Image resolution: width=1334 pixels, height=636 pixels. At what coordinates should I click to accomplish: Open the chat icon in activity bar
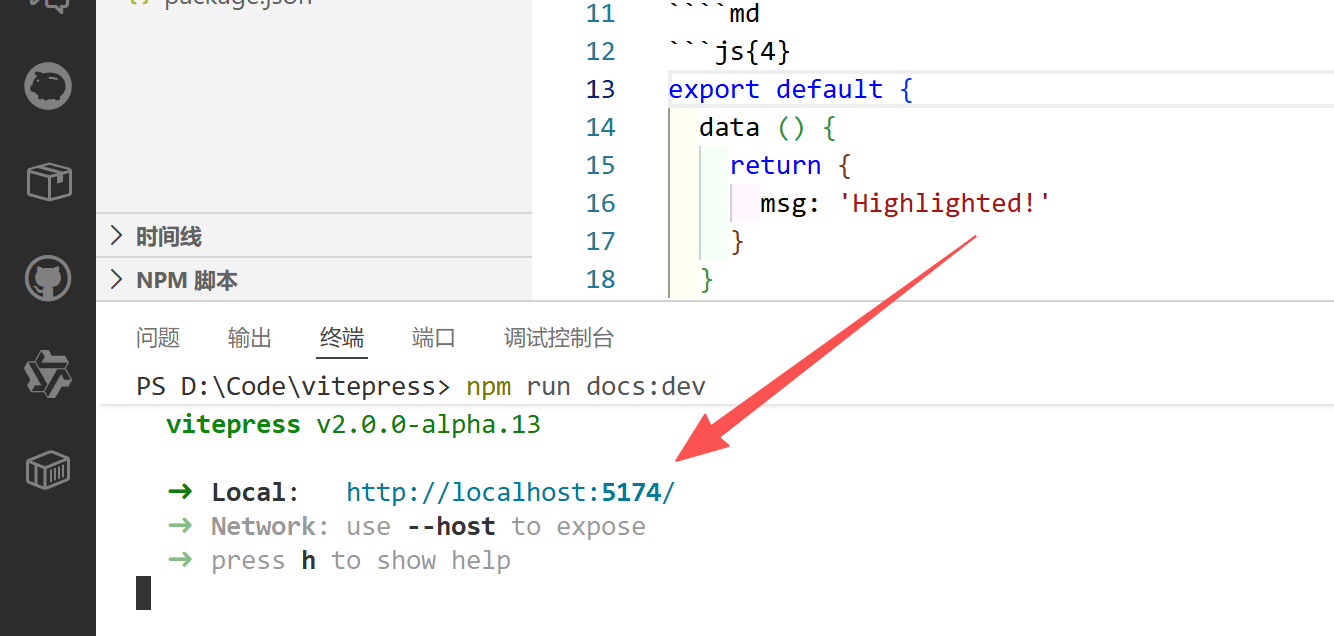pos(48,6)
